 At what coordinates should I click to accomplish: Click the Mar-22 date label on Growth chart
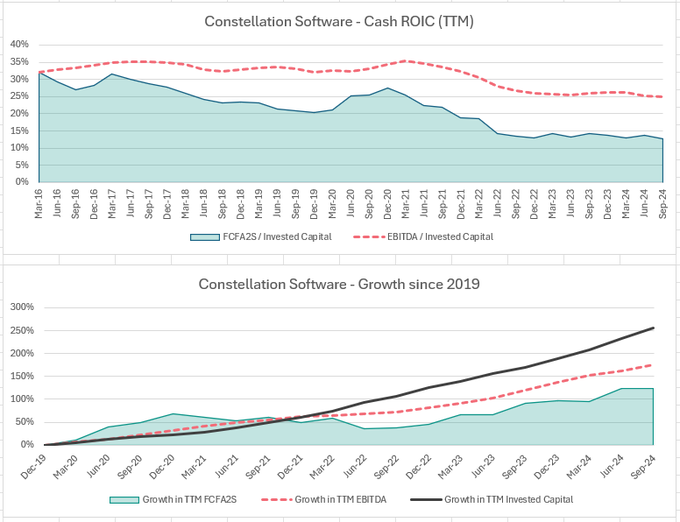[322, 466]
